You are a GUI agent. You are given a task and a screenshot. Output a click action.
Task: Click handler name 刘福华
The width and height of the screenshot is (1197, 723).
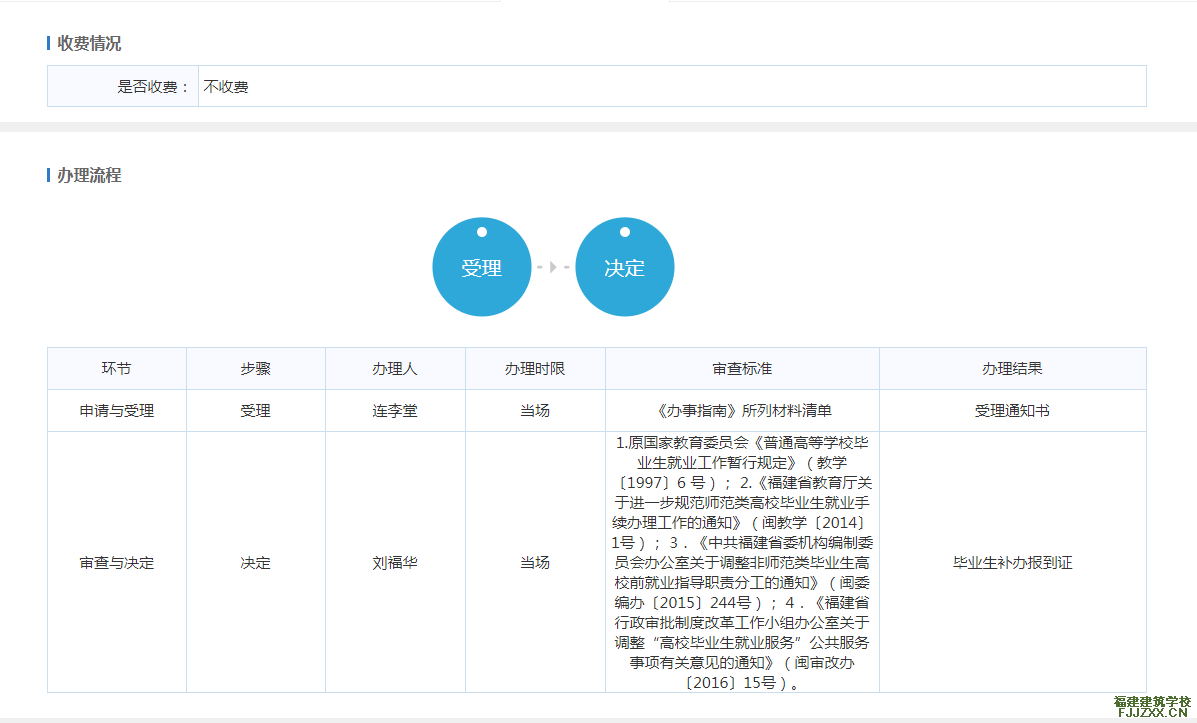click(394, 563)
